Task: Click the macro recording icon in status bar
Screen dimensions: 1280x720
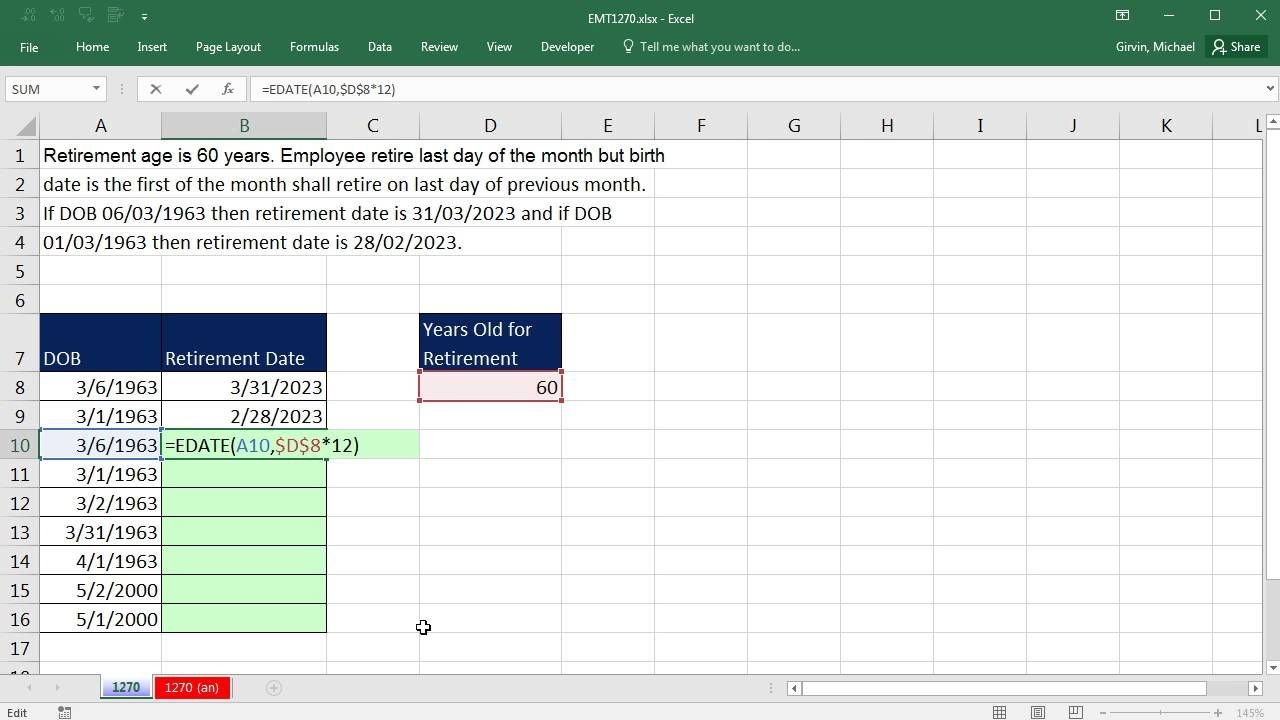Action: click(x=64, y=712)
